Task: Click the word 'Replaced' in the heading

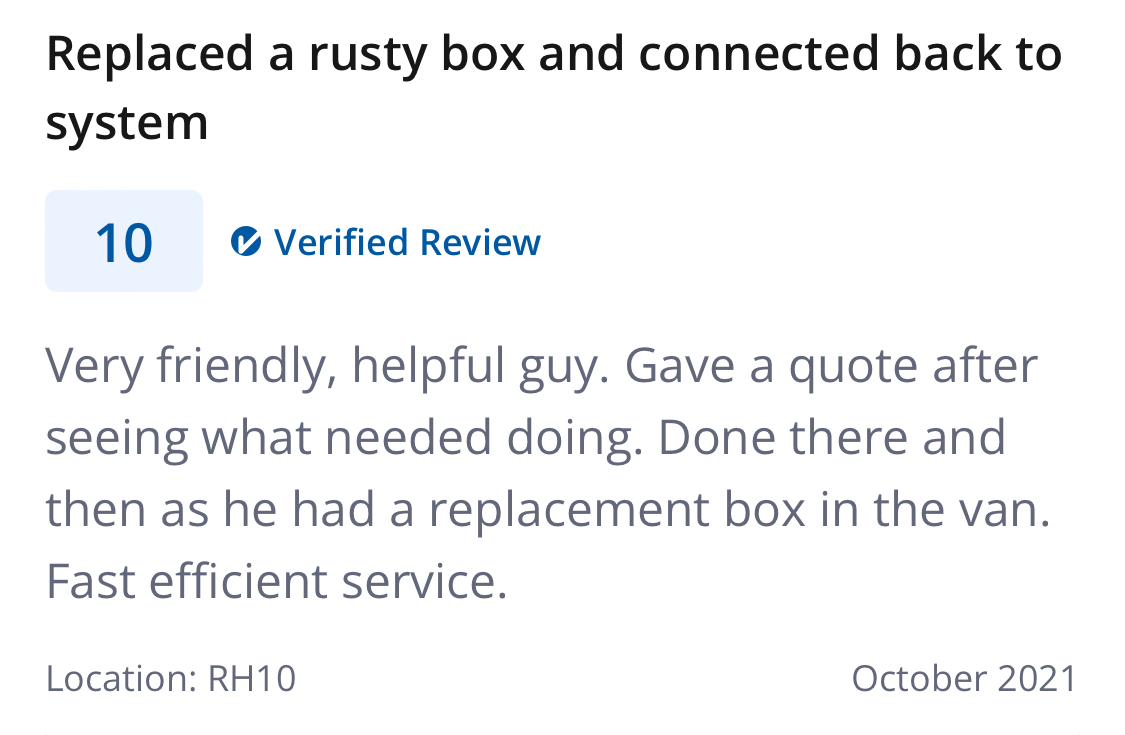Action: point(150,54)
